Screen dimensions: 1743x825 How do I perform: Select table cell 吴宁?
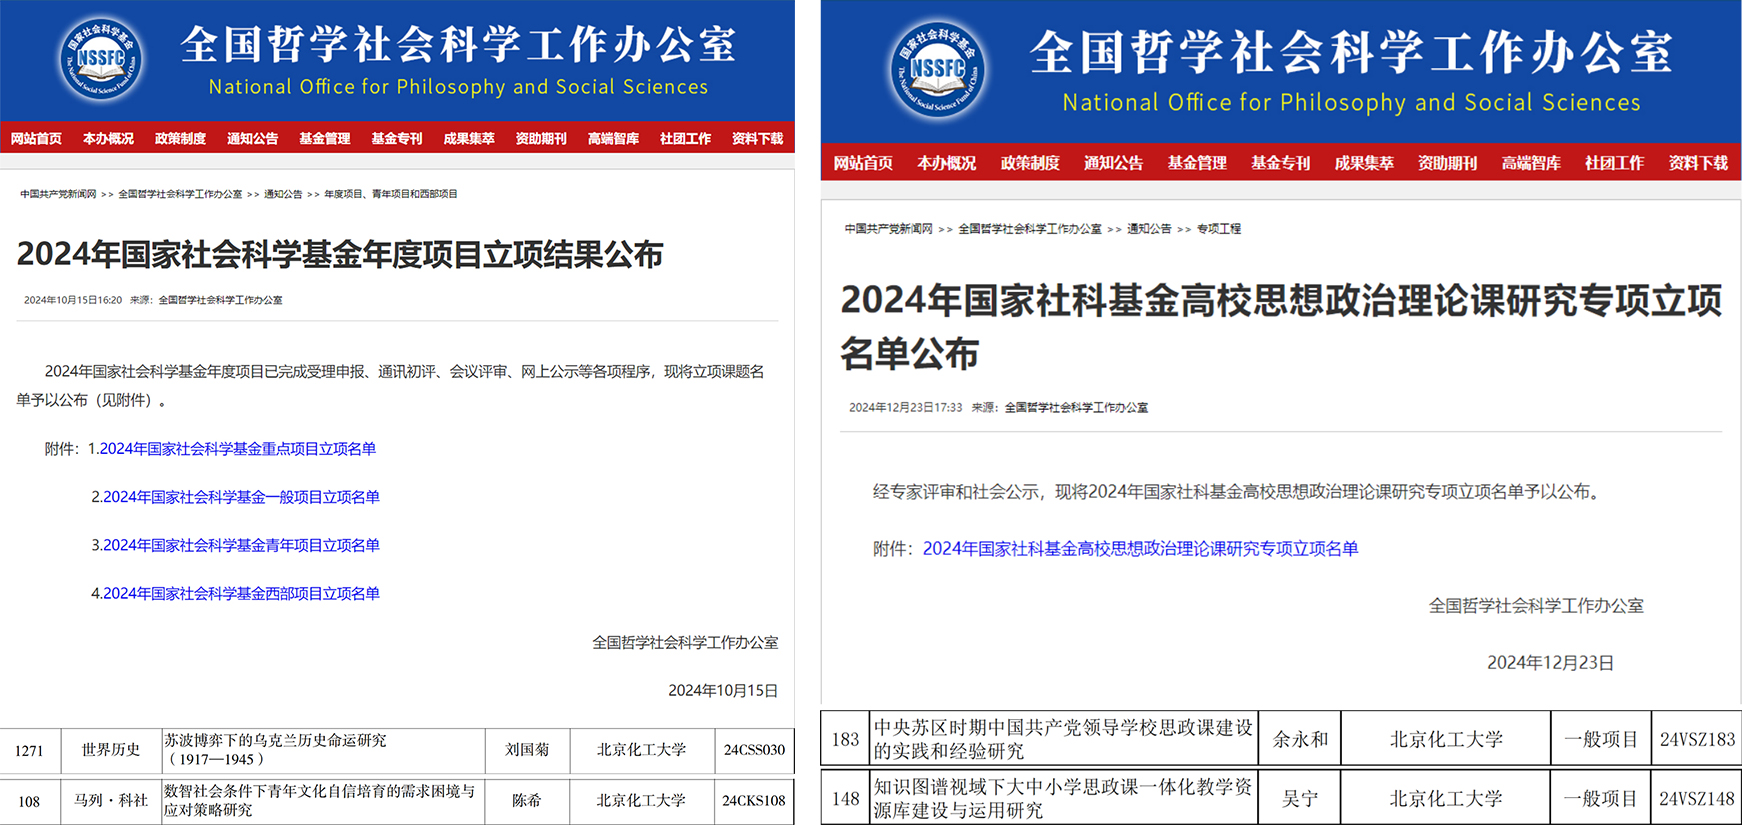1300,798
